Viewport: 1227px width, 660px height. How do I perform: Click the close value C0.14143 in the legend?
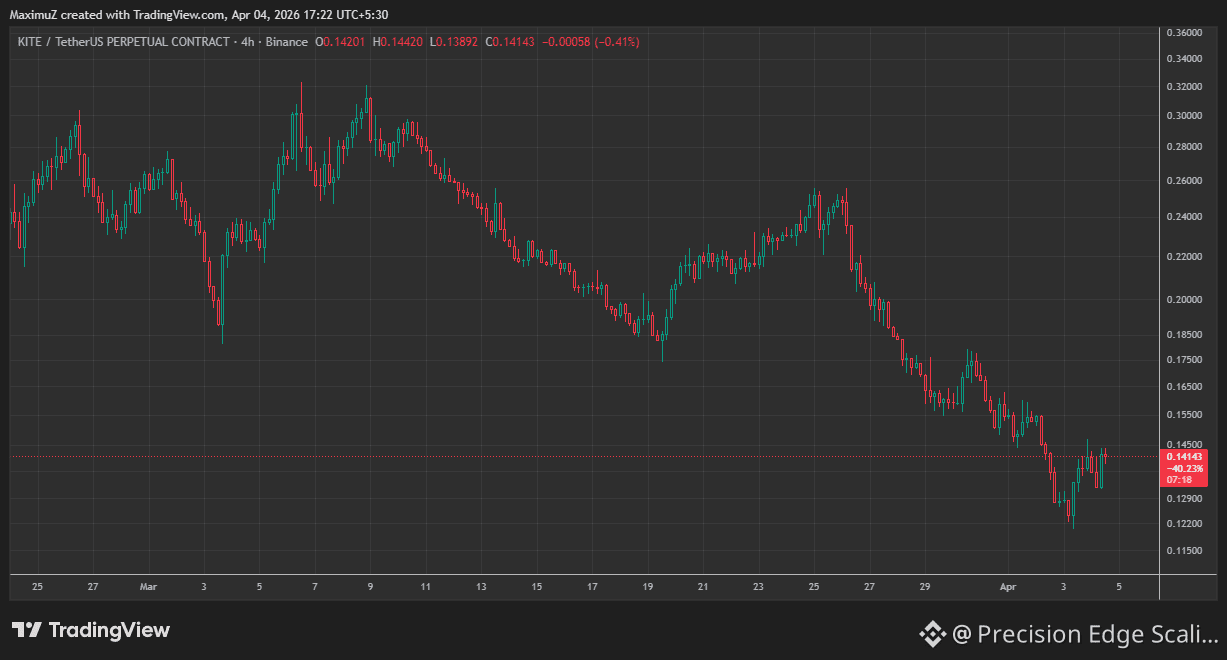coord(510,42)
